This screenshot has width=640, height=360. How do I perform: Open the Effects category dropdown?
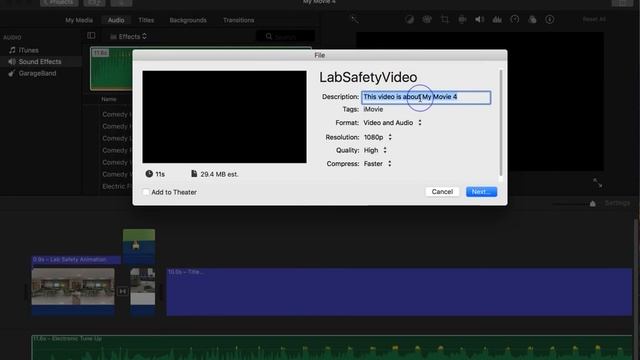coord(129,37)
